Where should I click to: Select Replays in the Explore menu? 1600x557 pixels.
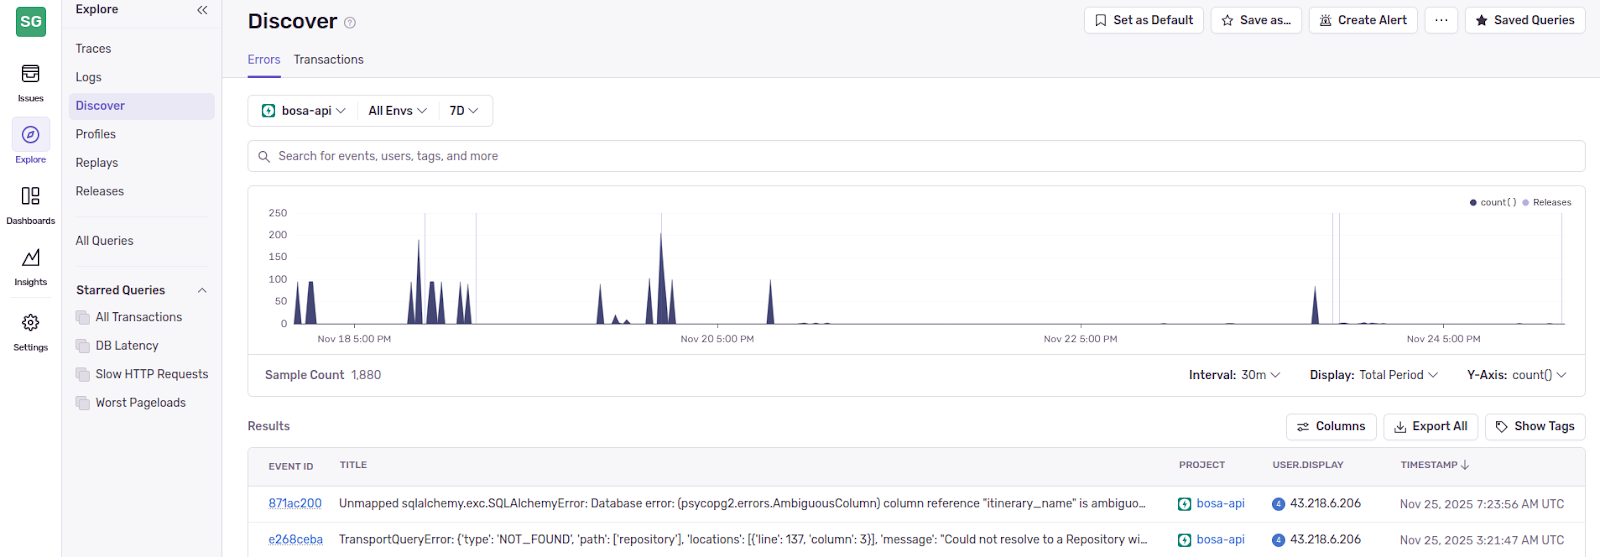click(97, 163)
